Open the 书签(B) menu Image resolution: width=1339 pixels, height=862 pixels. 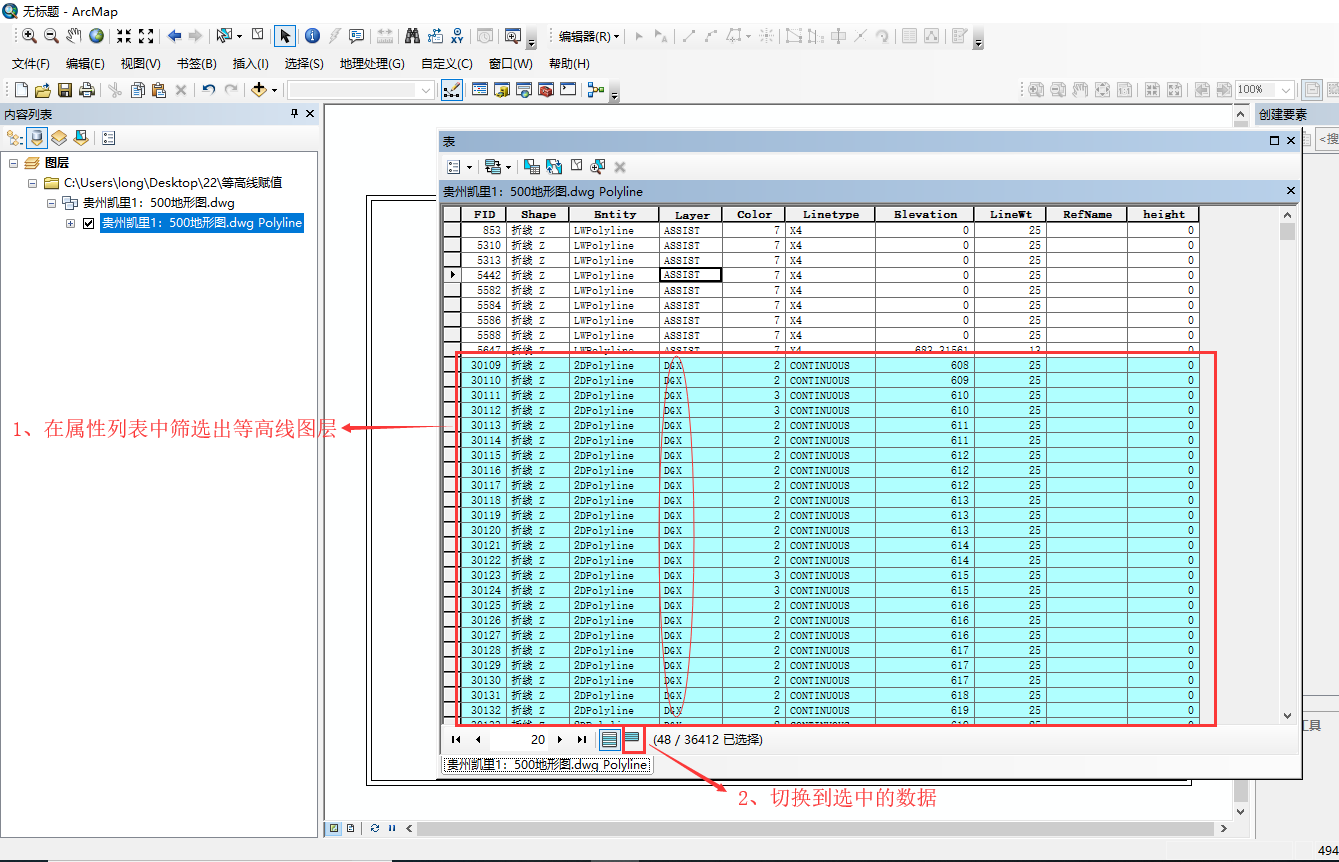pos(196,64)
